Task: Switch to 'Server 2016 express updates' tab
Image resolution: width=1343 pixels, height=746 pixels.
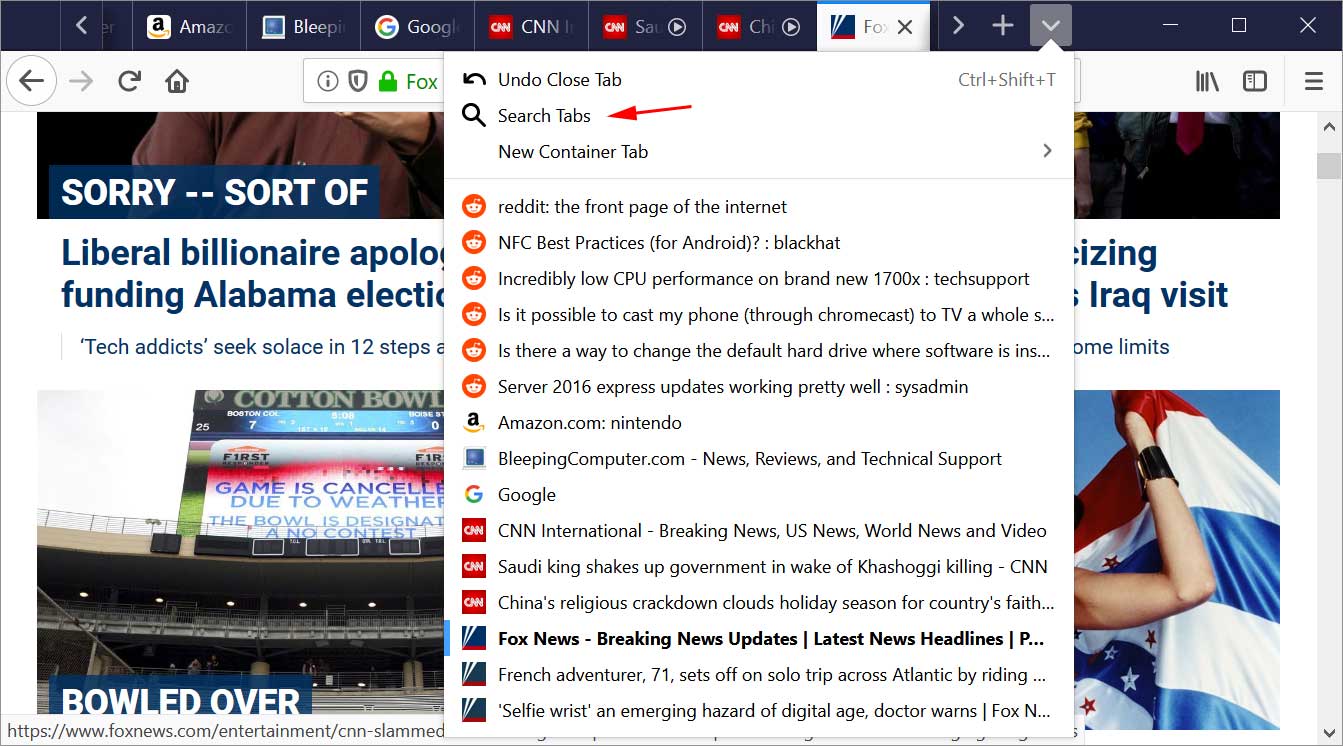Action: [x=759, y=387]
